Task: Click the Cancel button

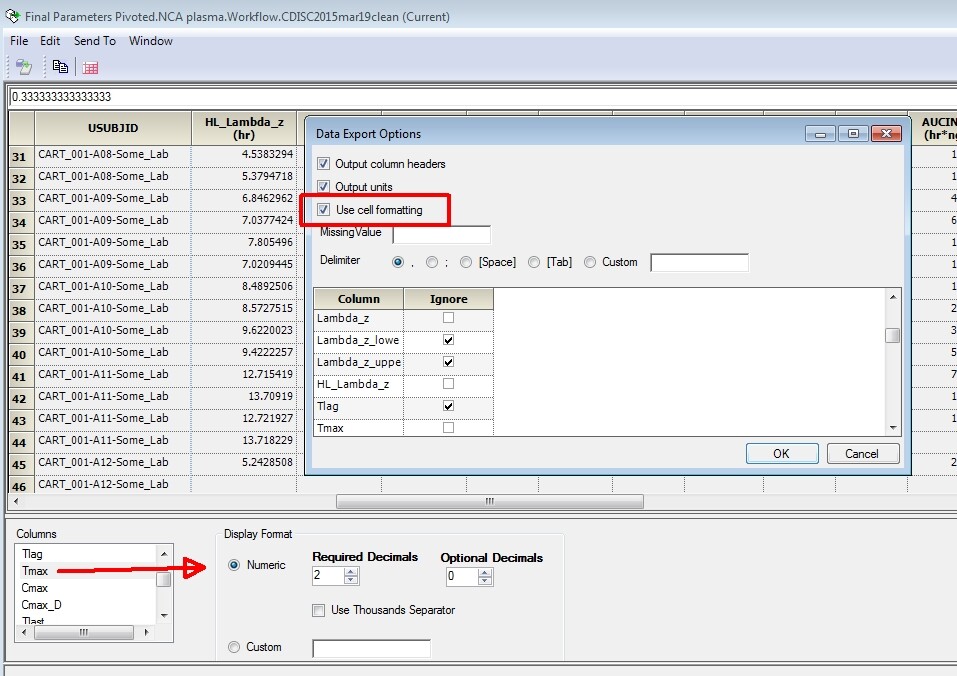Action: click(862, 453)
